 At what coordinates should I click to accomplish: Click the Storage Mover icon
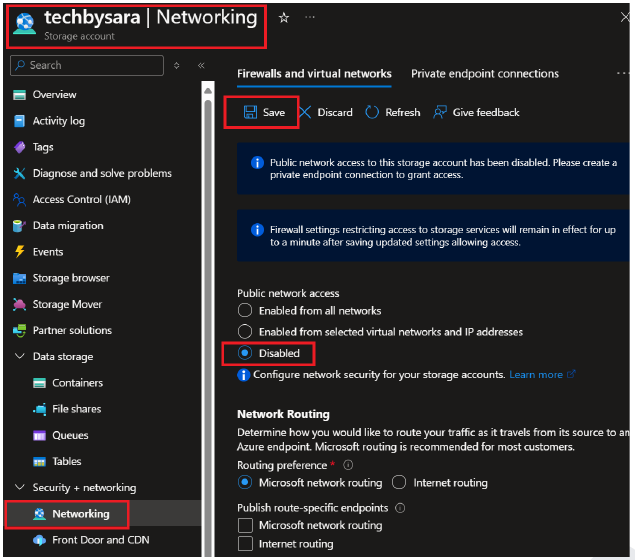[19, 304]
